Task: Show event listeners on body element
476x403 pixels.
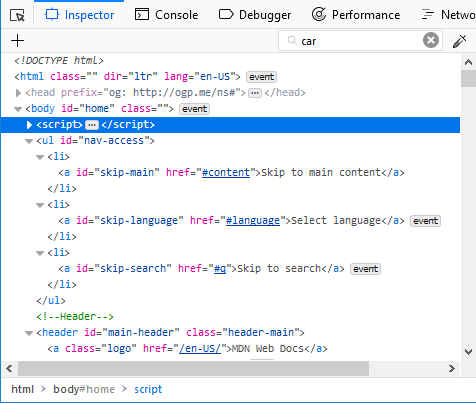Action: 194,109
